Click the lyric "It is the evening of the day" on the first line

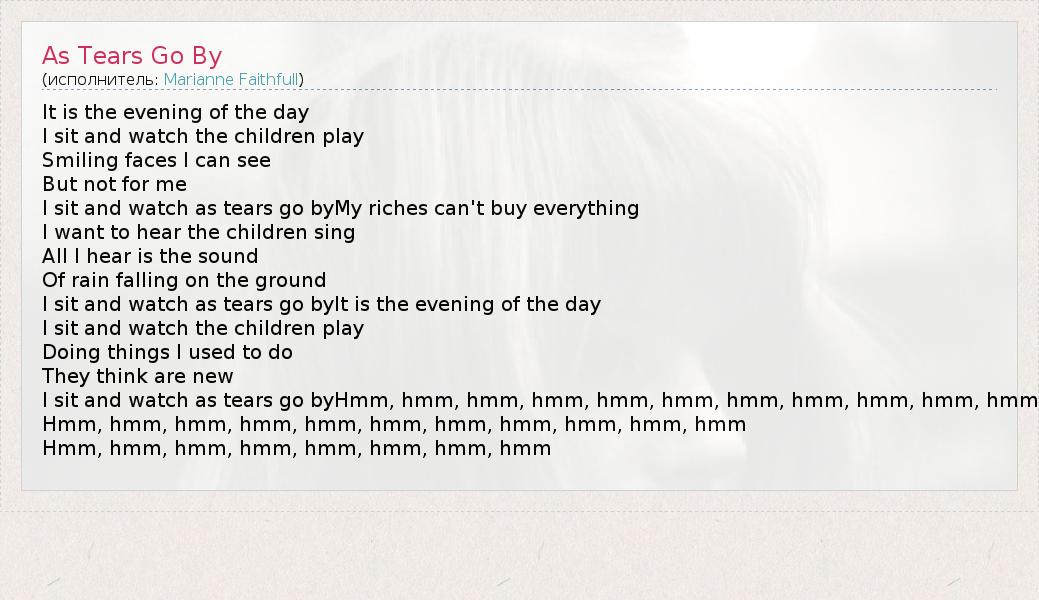(175, 112)
